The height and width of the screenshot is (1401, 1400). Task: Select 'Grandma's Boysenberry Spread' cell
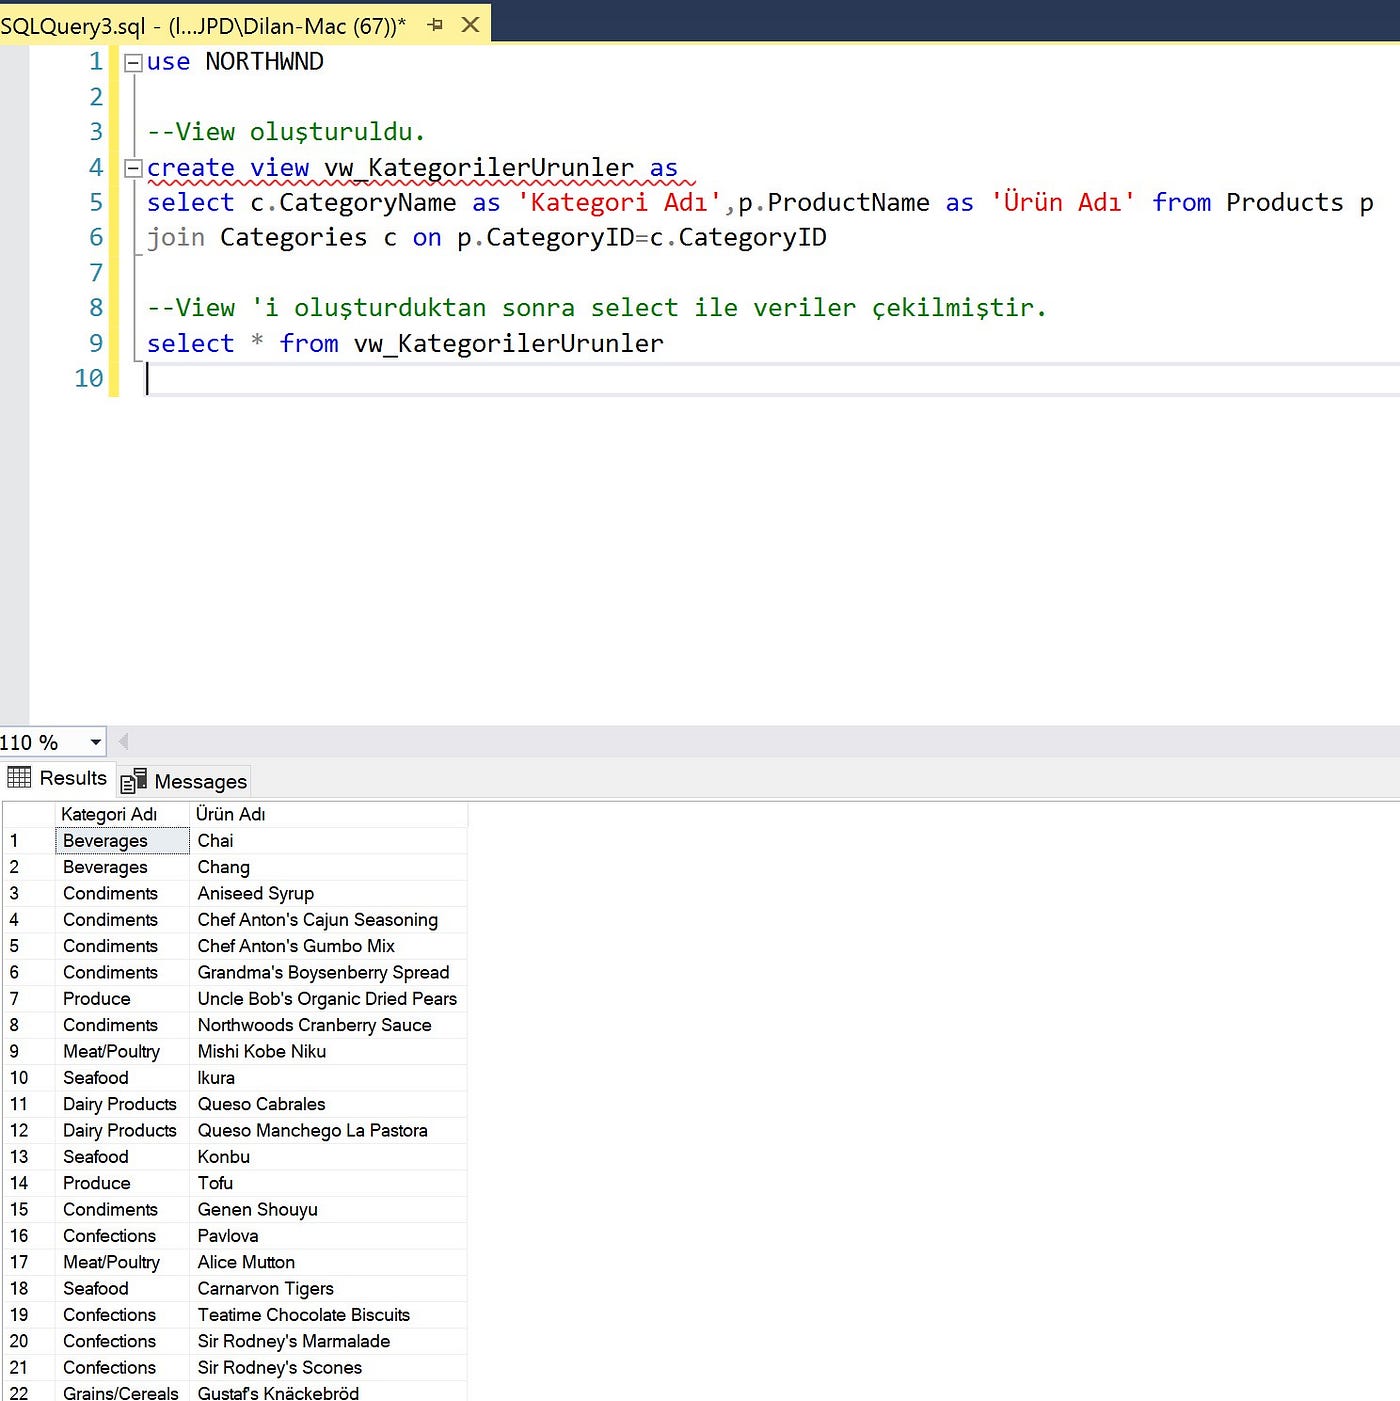pos(328,972)
